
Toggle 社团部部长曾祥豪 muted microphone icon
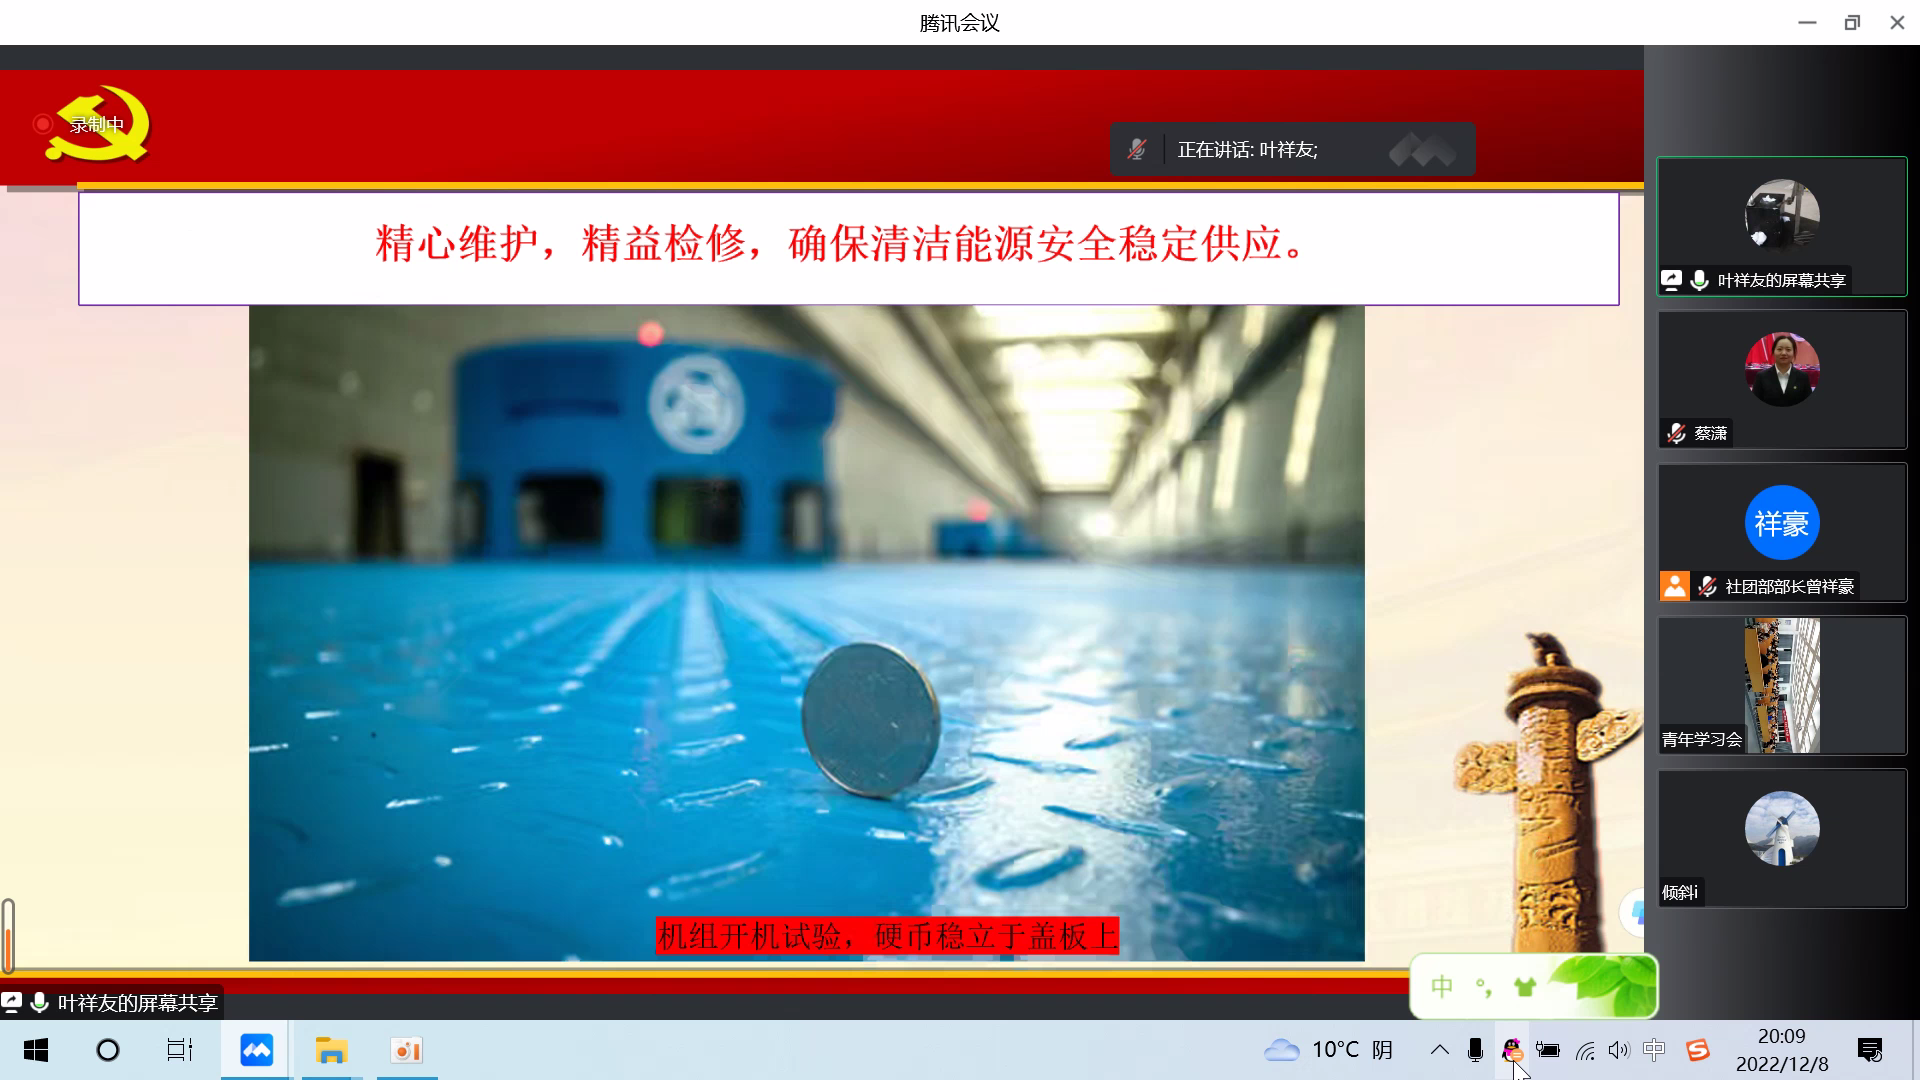(x=1708, y=587)
